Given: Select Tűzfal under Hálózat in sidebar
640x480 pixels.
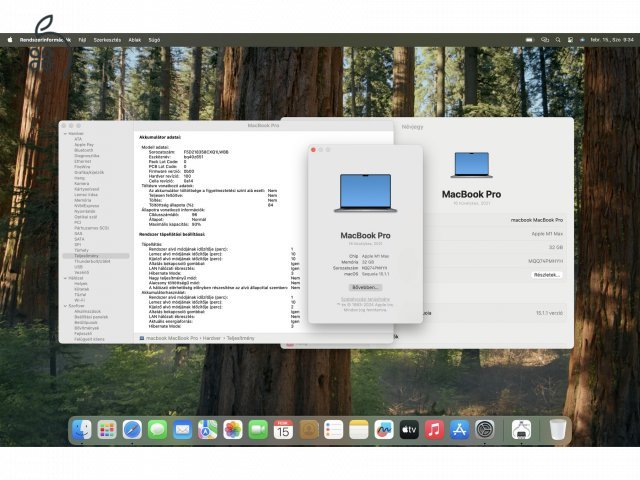Looking at the screenshot, I should point(80,294).
